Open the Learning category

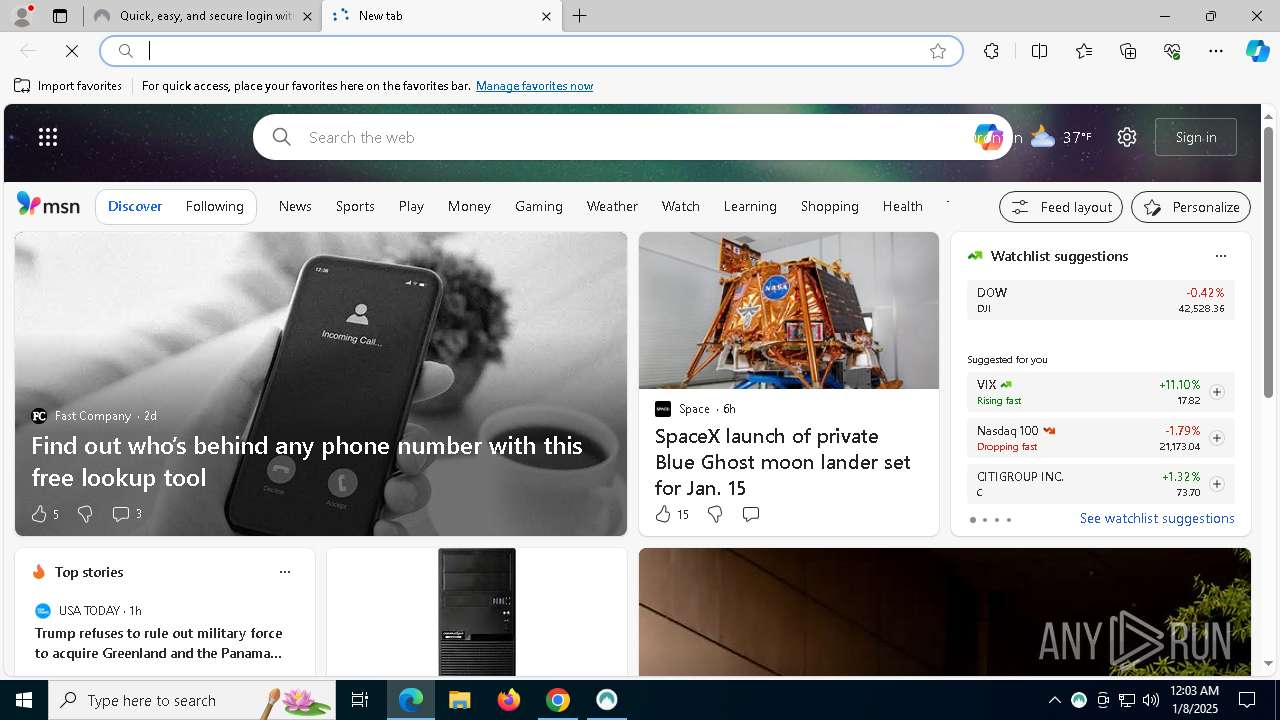point(750,206)
